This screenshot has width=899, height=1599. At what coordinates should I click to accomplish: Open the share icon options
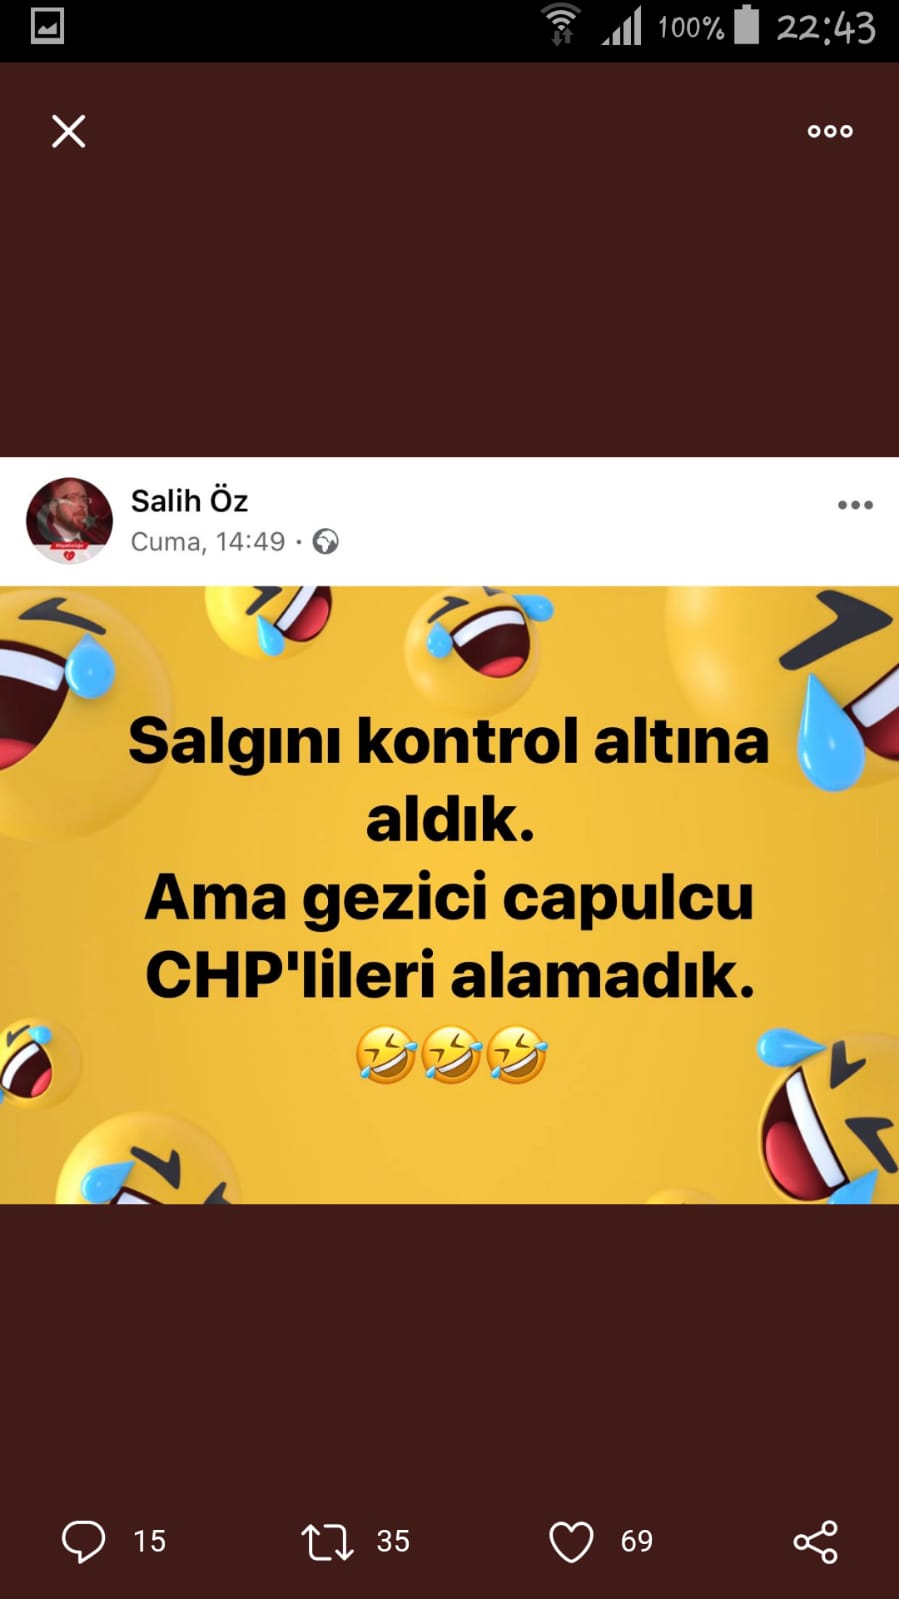point(815,1542)
